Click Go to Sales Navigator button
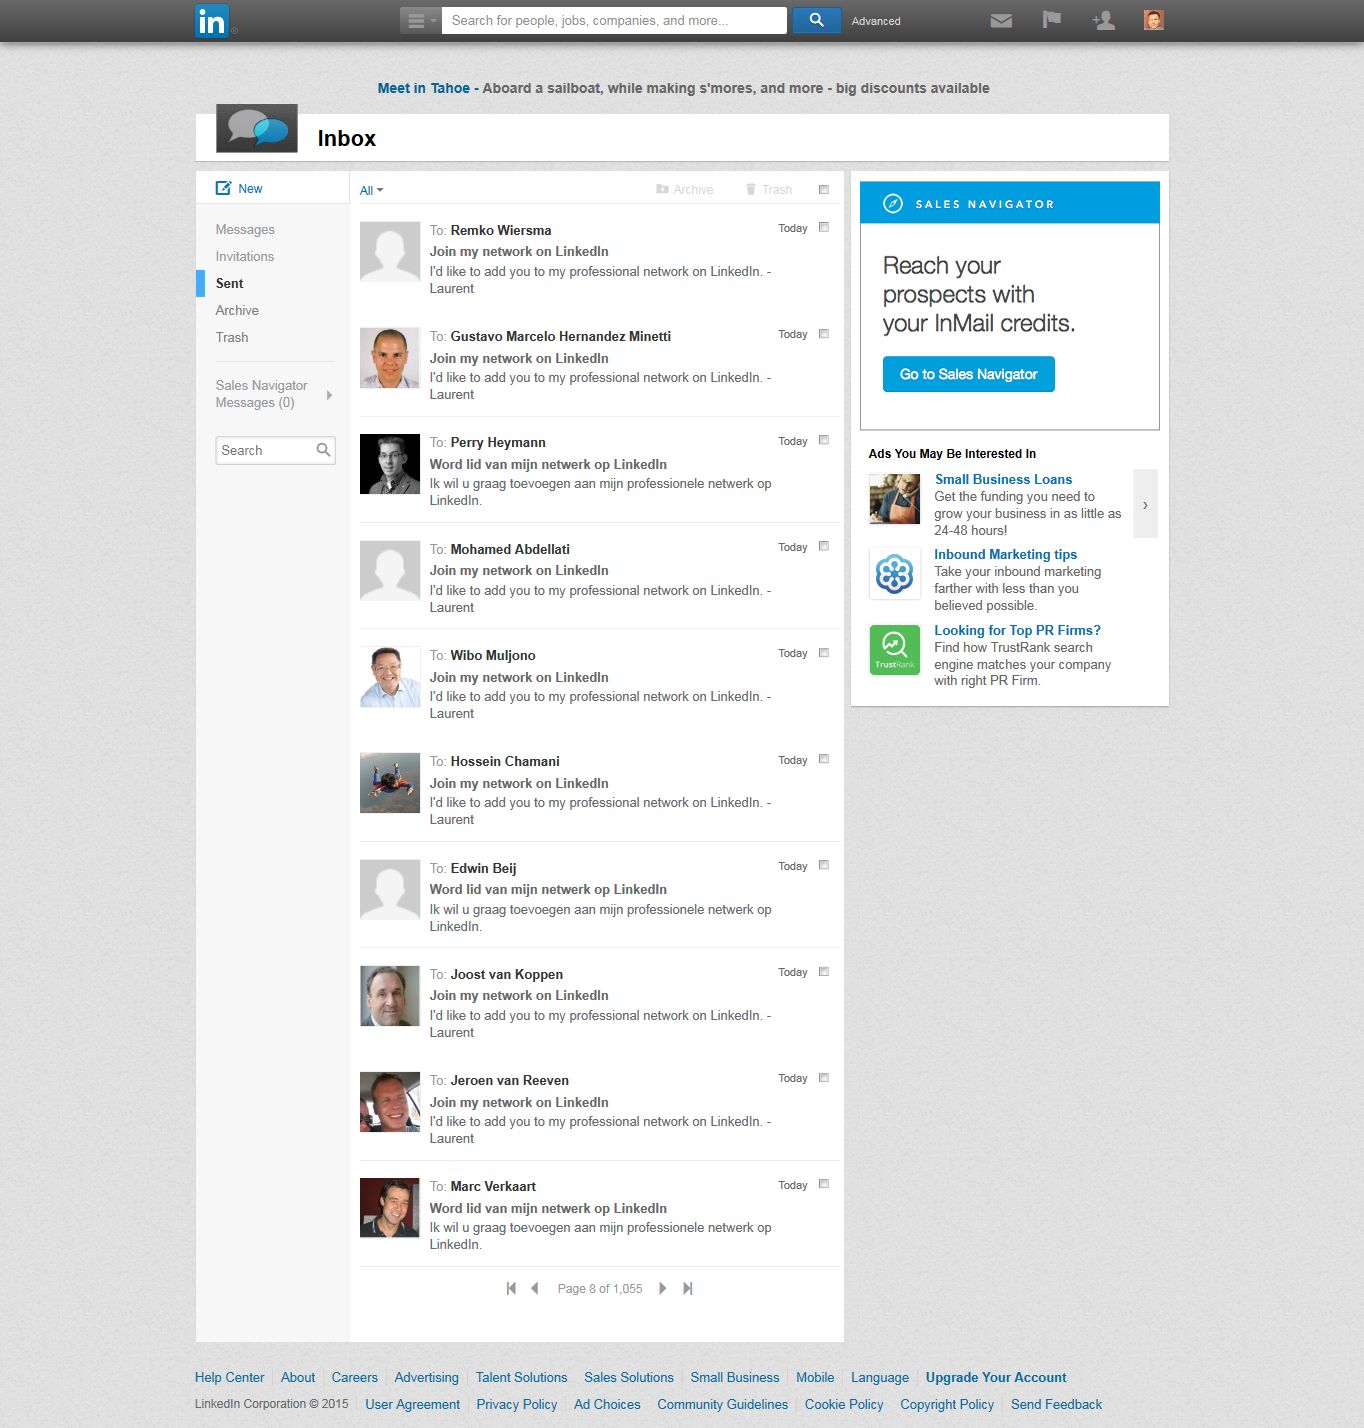The image size is (1364, 1428). (968, 374)
